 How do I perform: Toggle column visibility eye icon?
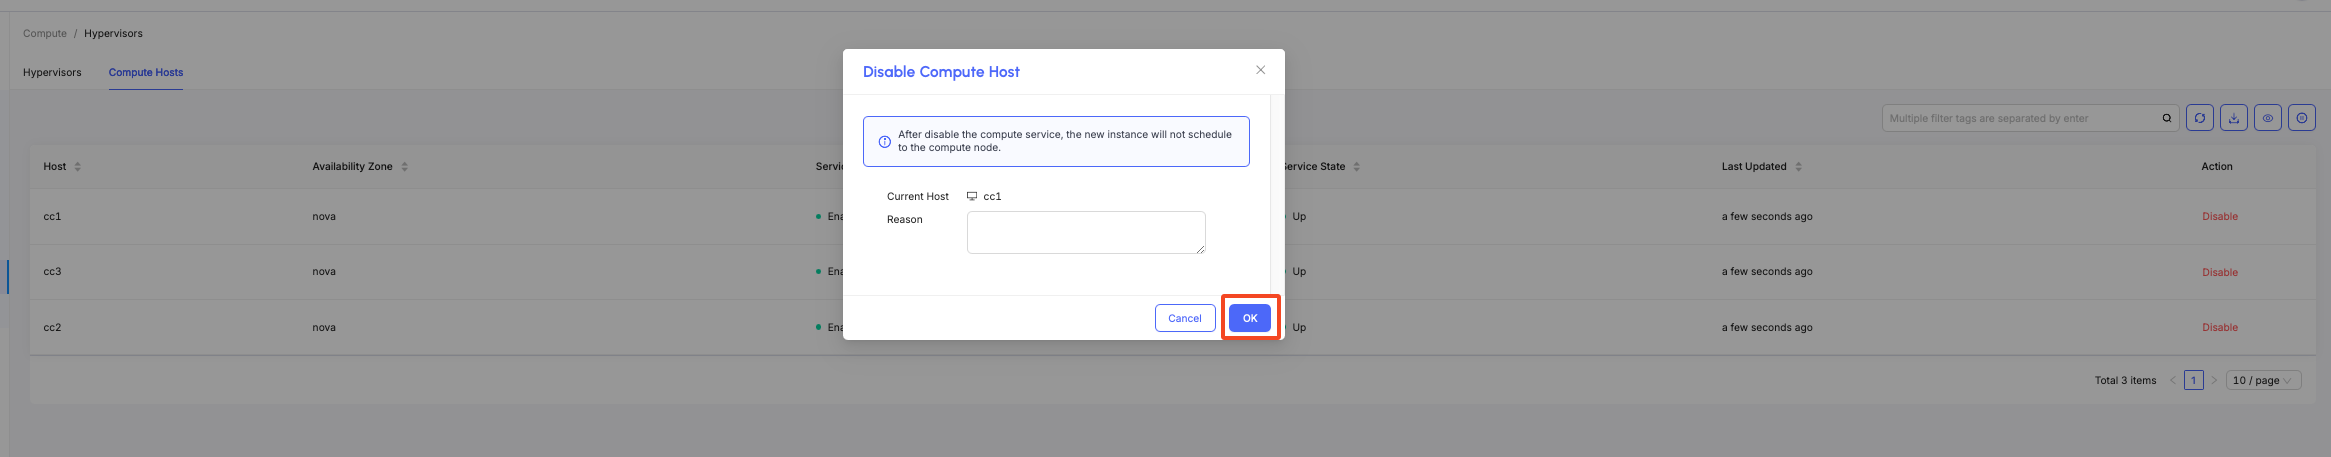click(2268, 118)
